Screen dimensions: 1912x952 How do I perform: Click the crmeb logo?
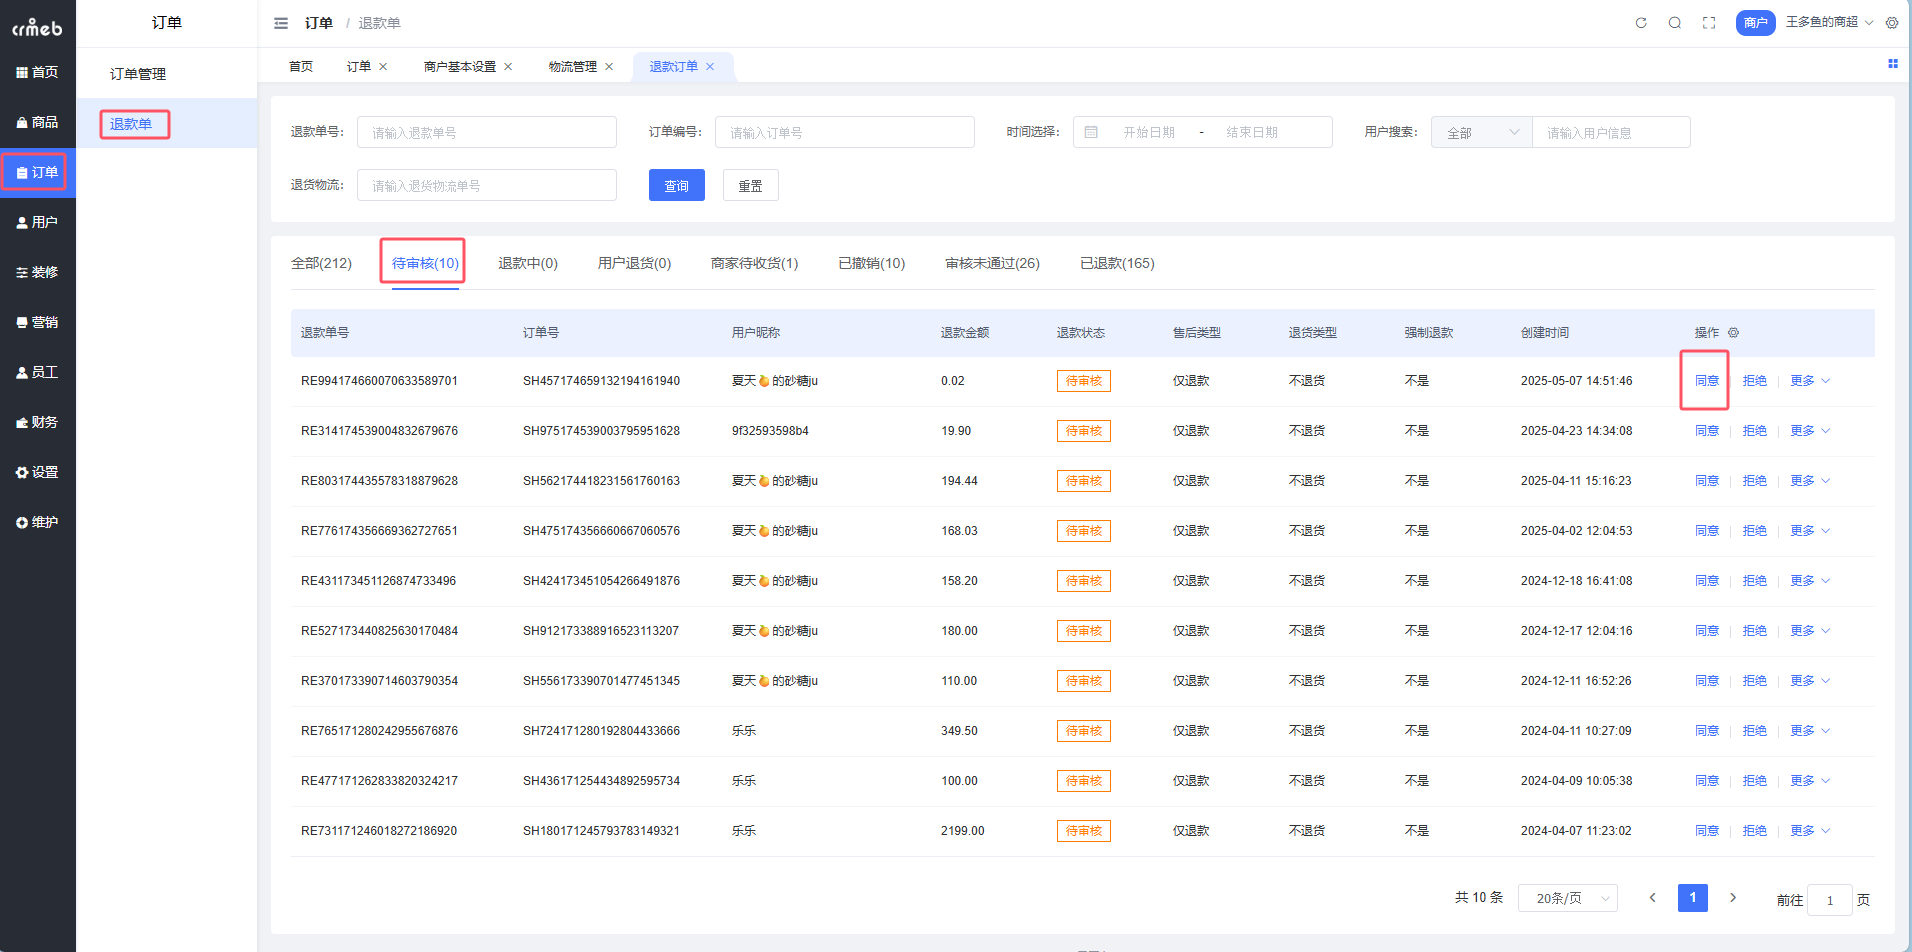(x=37, y=27)
